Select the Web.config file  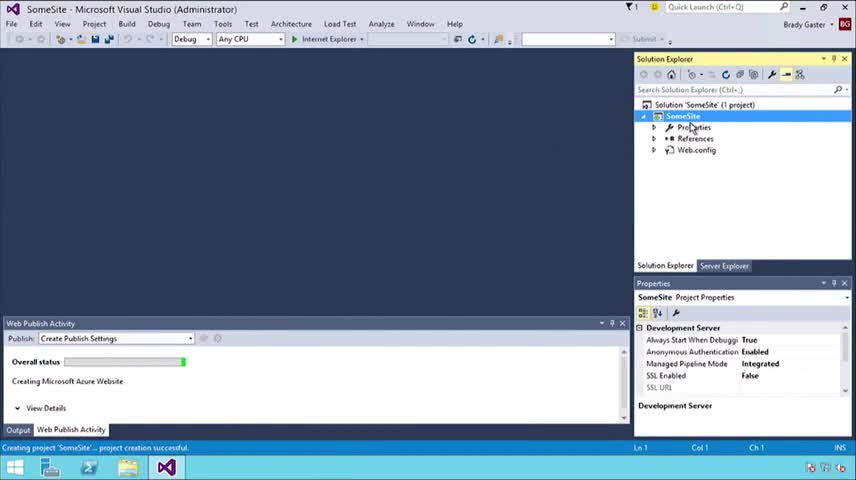pos(697,150)
